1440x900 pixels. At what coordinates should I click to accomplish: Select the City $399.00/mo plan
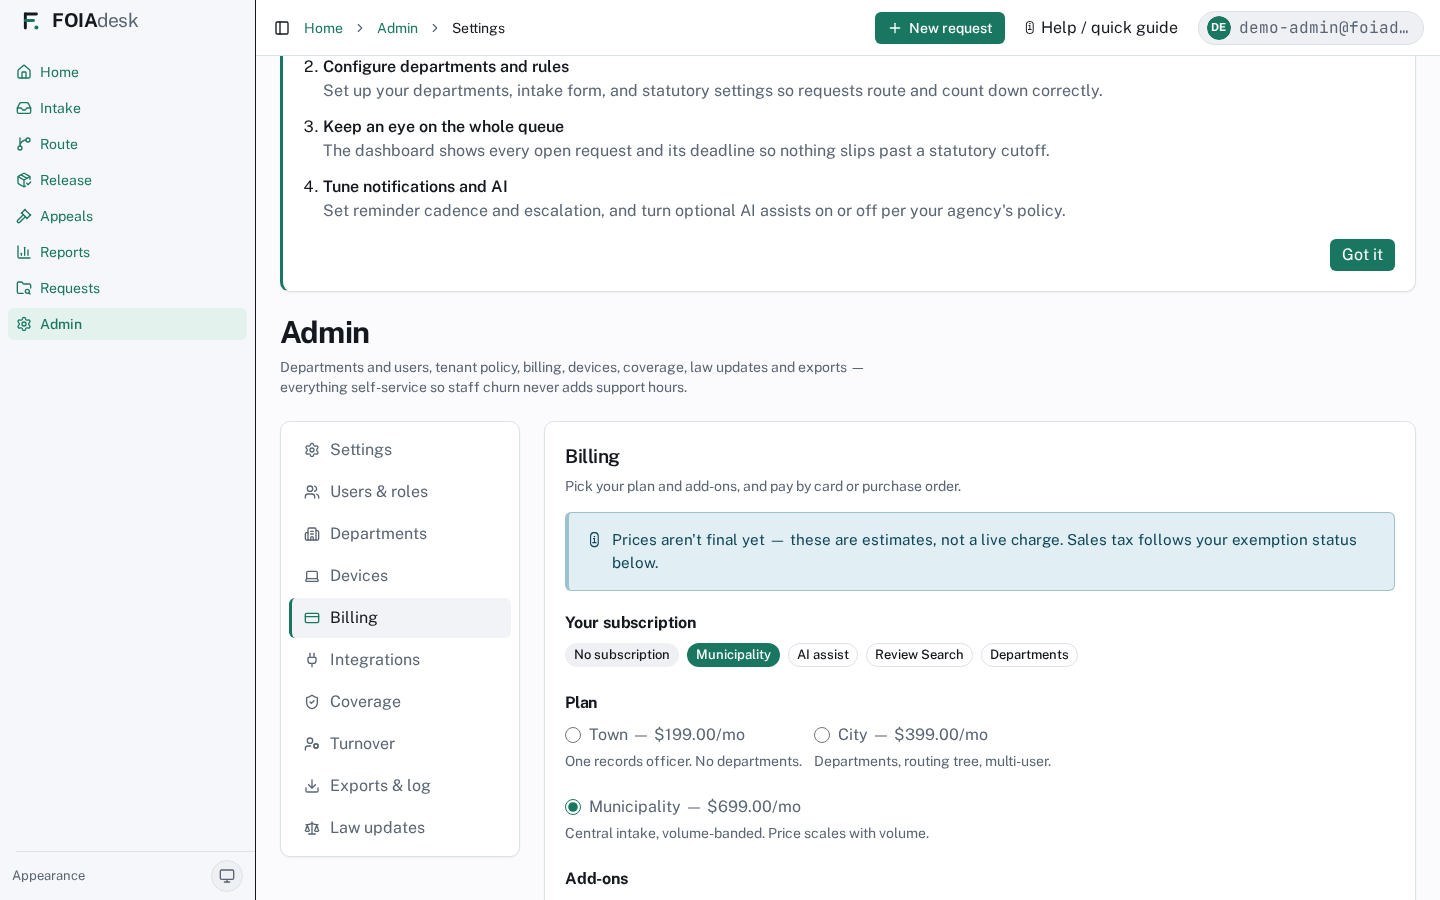[x=822, y=735]
